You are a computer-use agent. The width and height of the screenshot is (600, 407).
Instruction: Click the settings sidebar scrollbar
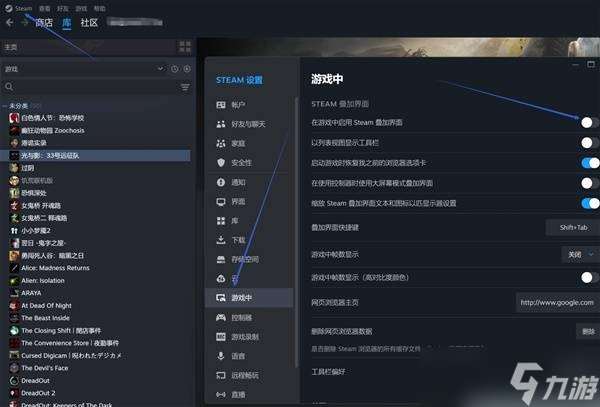pos(297,230)
